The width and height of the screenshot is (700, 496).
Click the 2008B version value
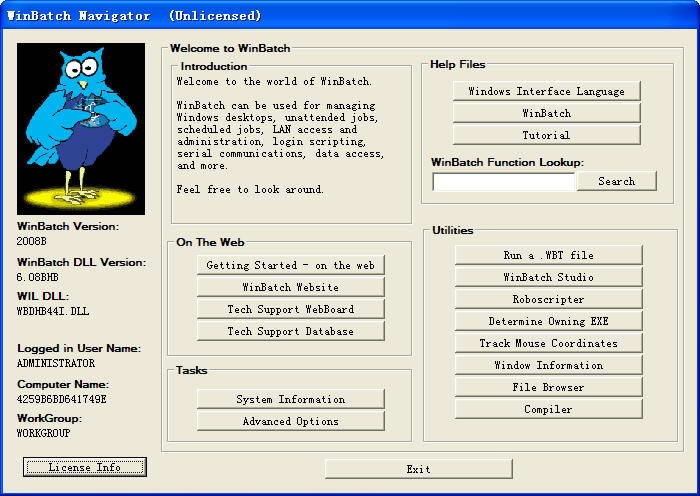pyautogui.click(x=31, y=241)
